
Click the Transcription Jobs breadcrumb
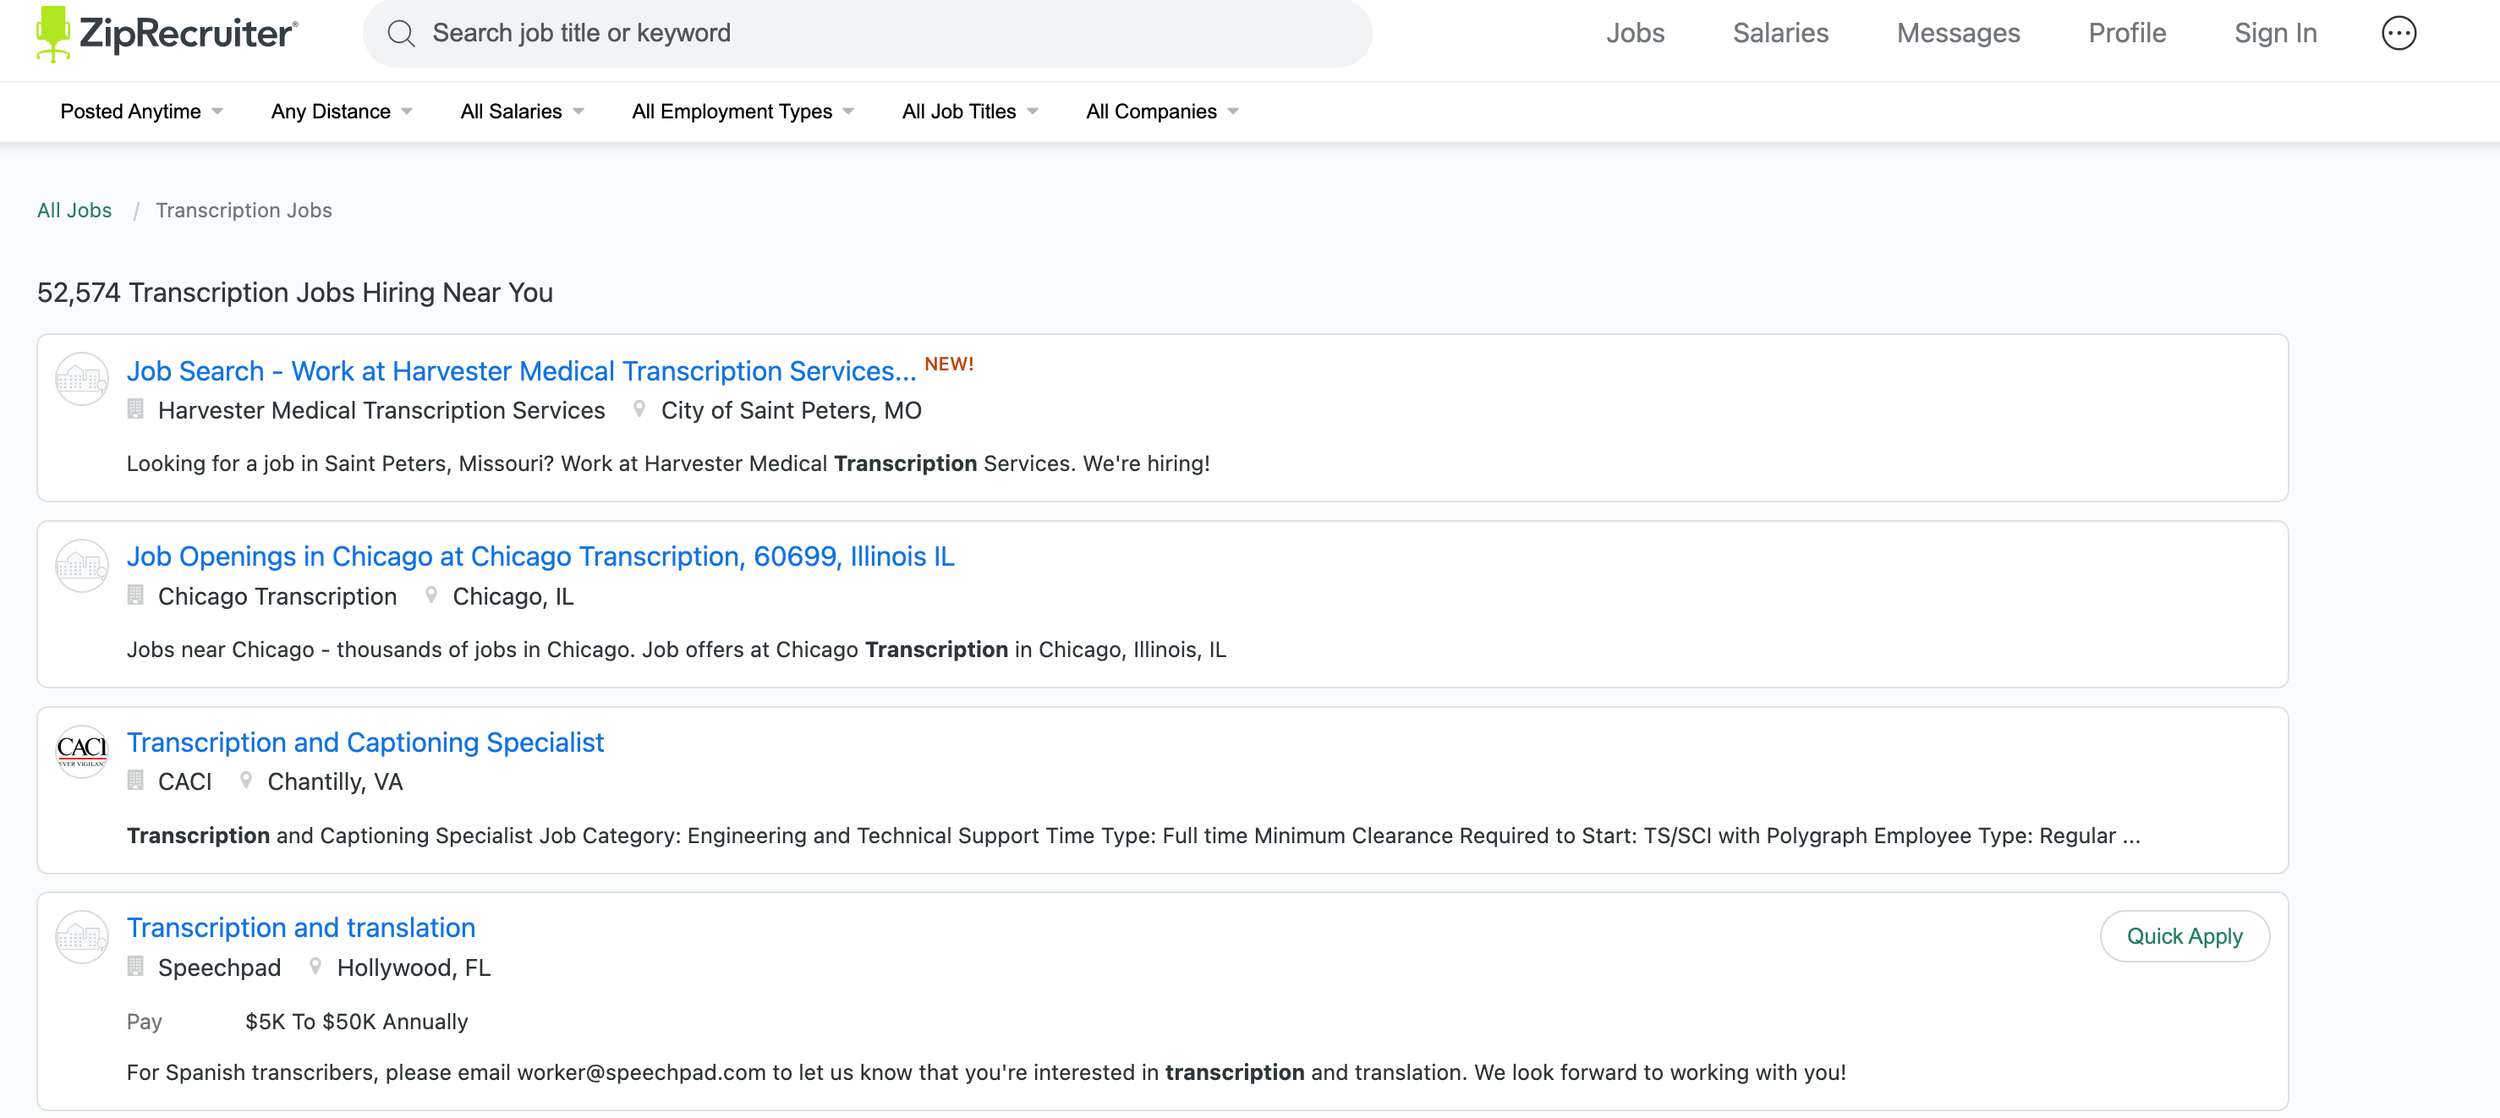[243, 210]
